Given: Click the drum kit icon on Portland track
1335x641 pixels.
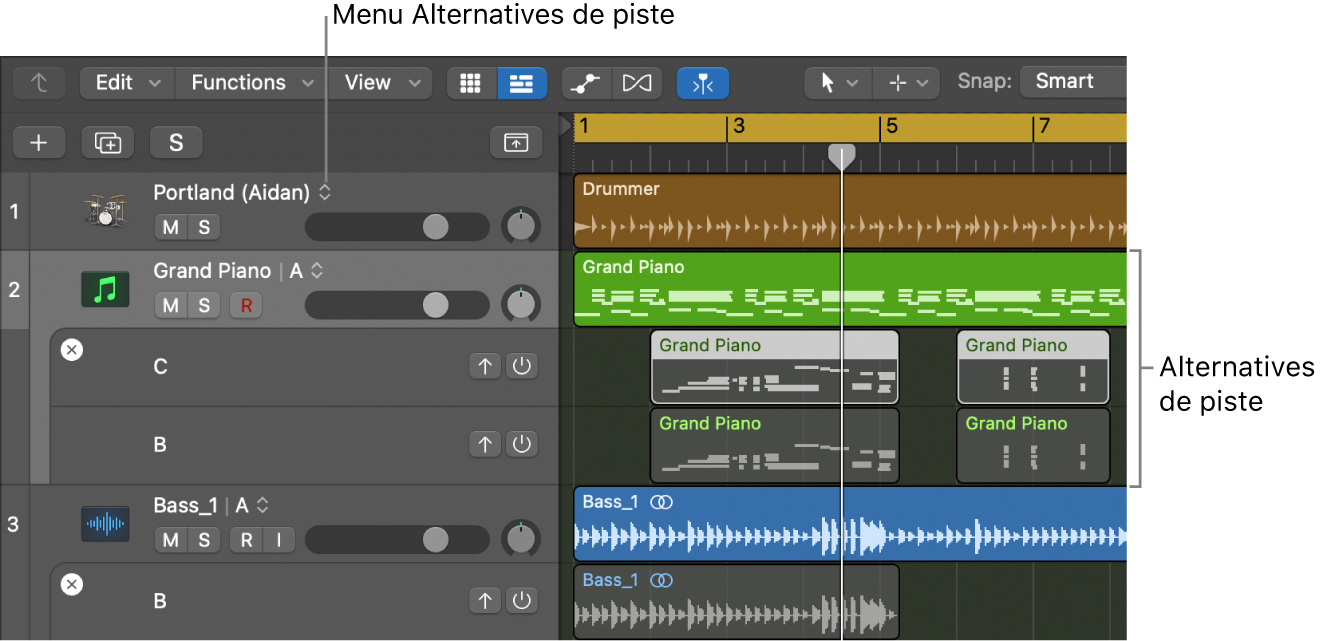Looking at the screenshot, I should click(105, 211).
